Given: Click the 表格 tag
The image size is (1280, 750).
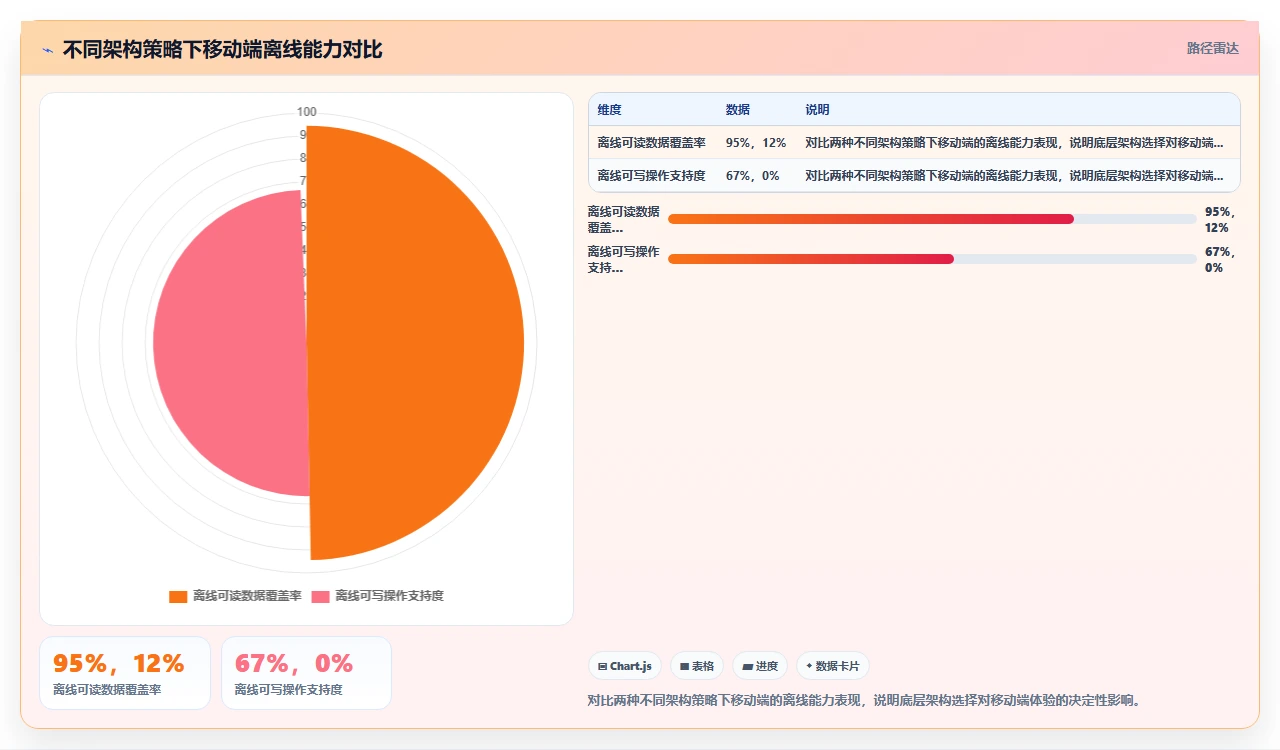Looking at the screenshot, I should [697, 666].
